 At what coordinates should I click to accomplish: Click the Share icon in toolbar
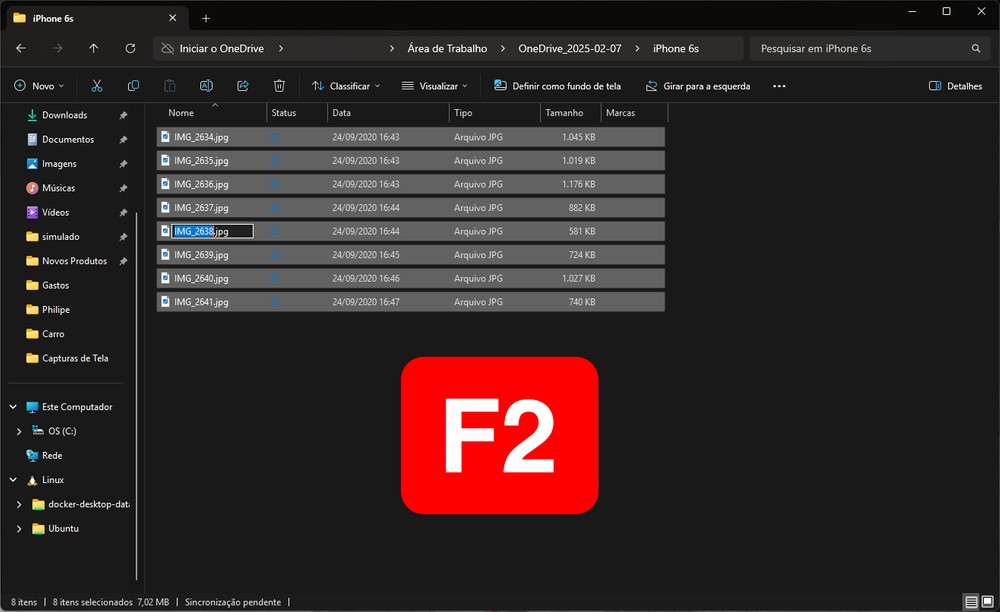243,86
